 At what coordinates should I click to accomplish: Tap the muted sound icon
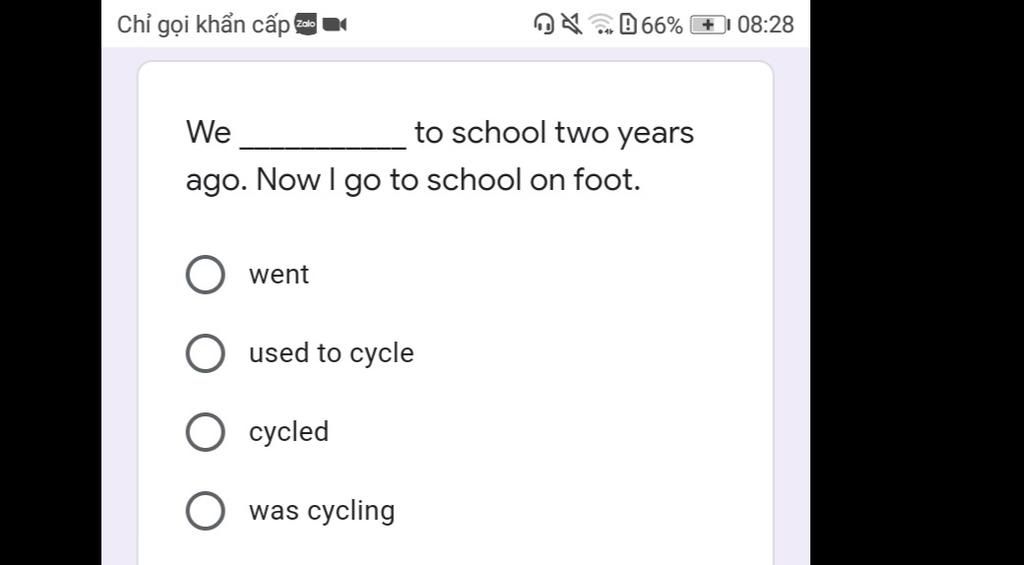click(572, 24)
